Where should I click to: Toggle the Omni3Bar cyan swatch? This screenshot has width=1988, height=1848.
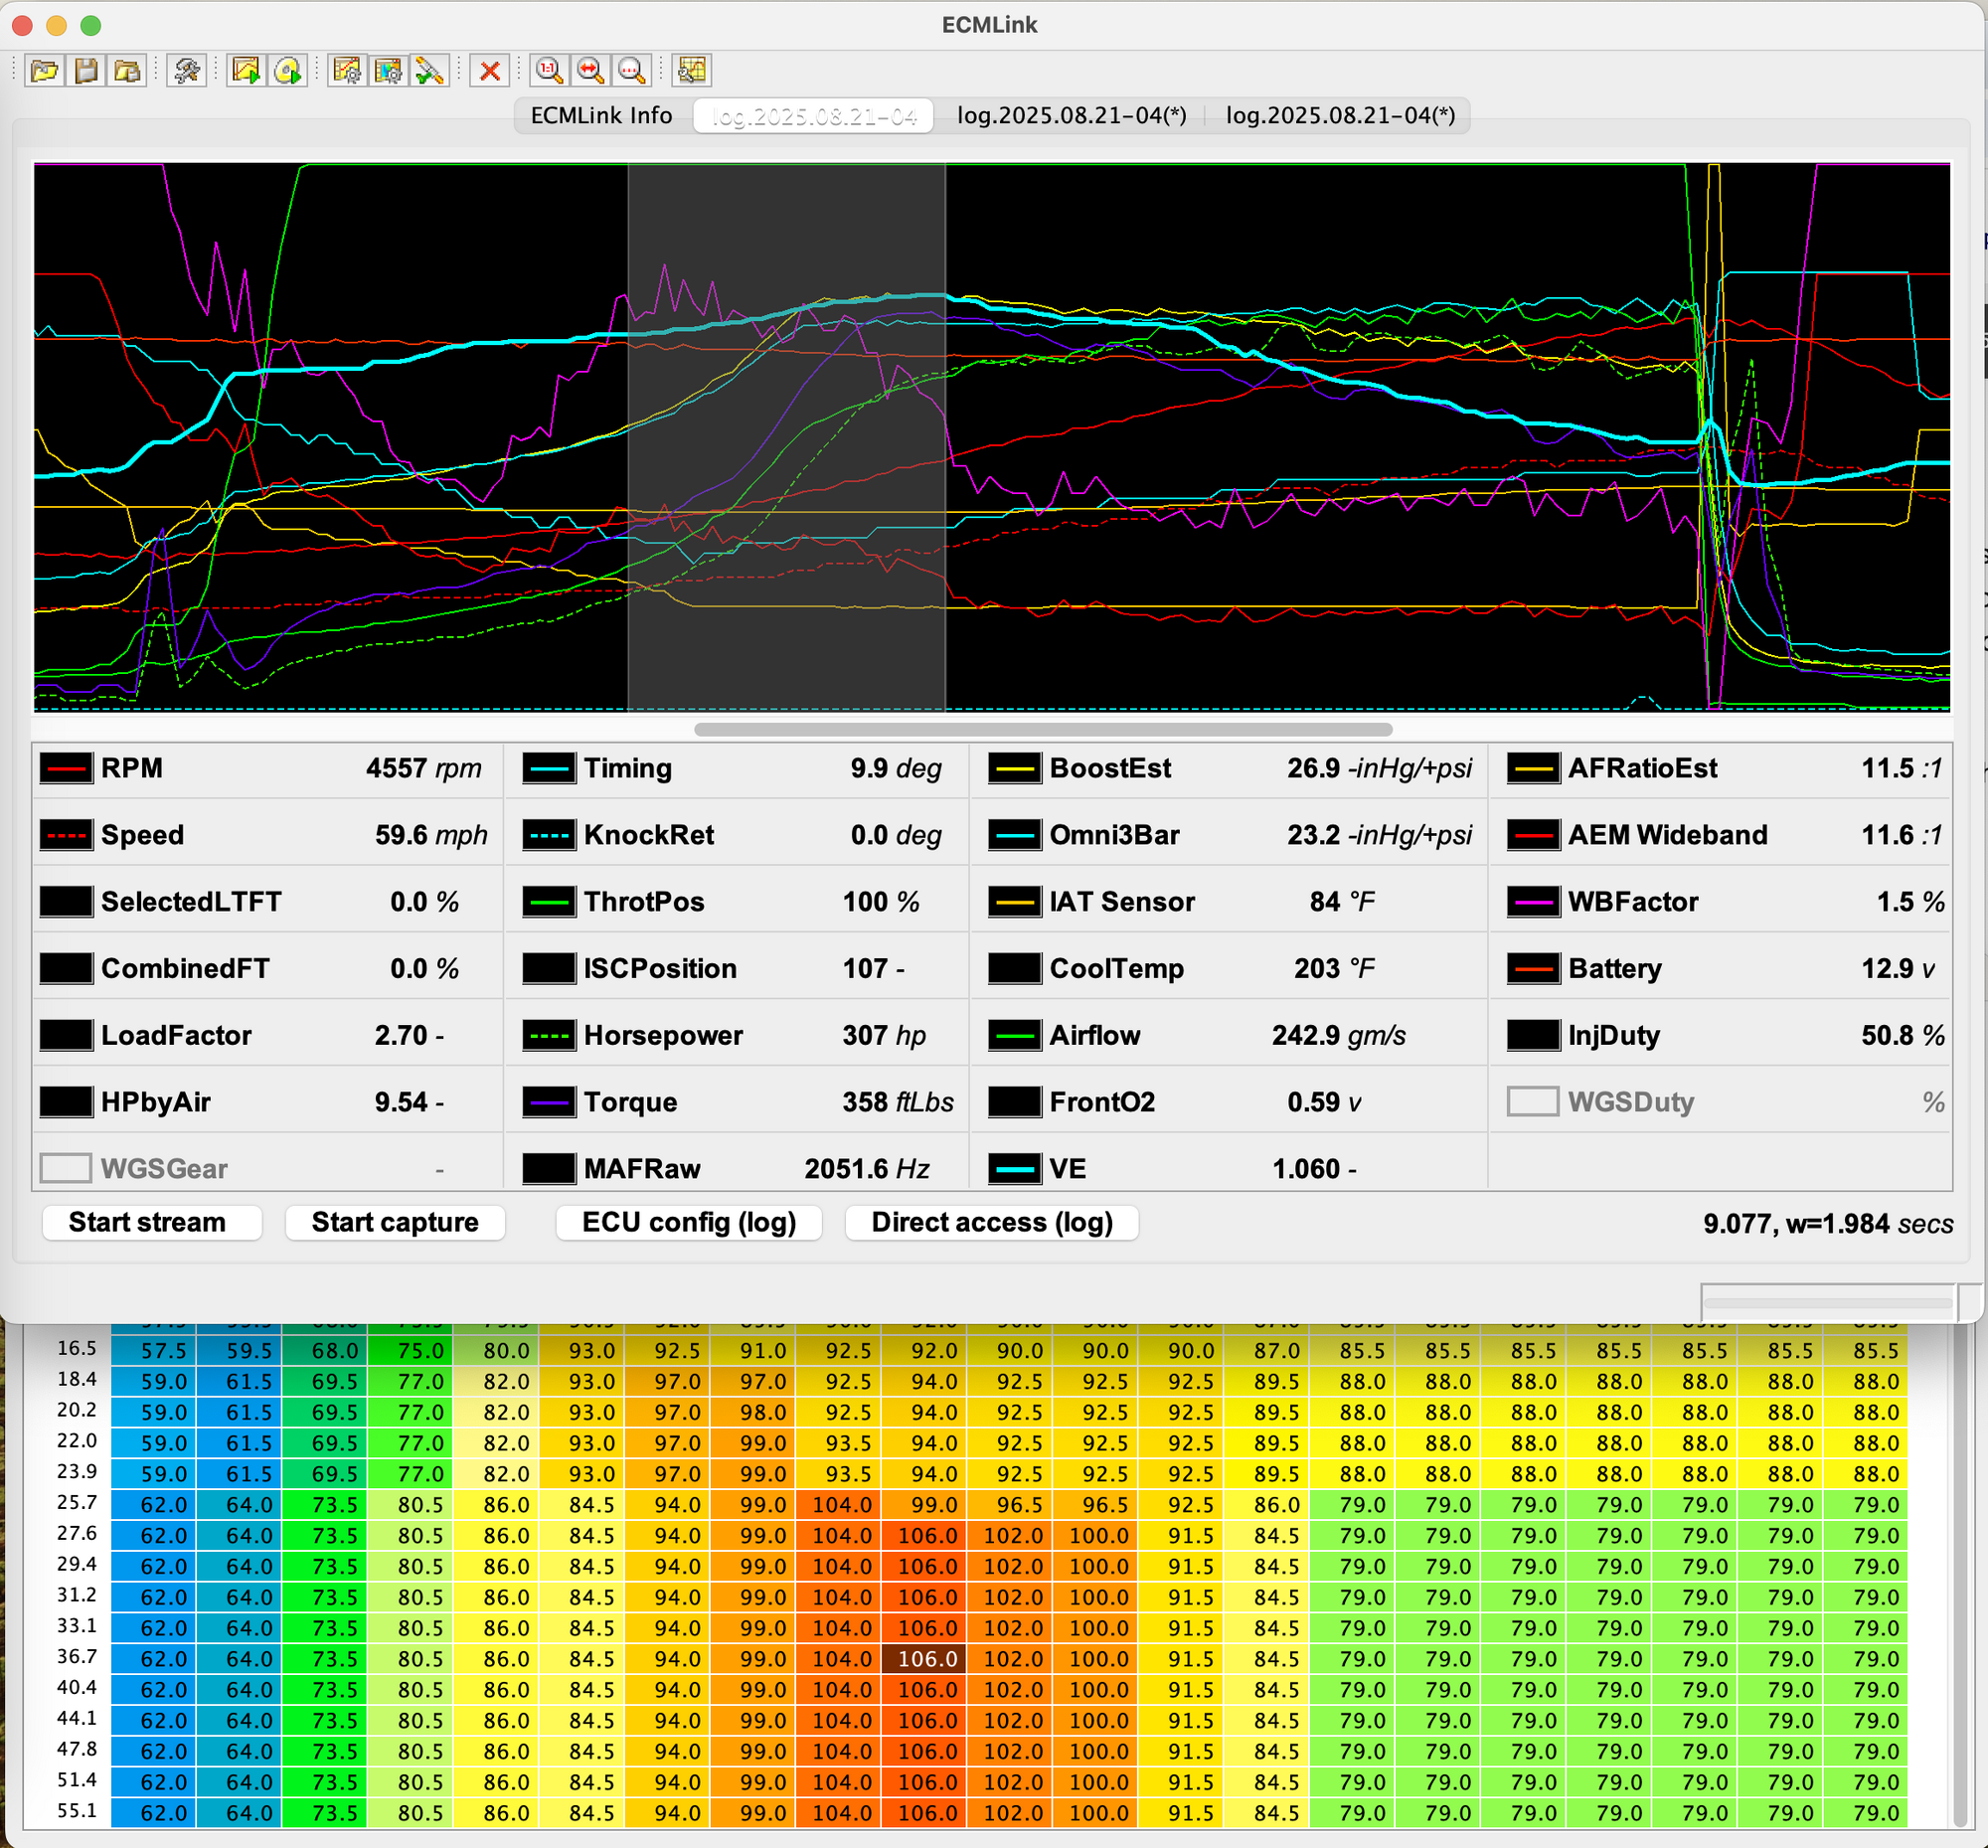pyautogui.click(x=1015, y=835)
